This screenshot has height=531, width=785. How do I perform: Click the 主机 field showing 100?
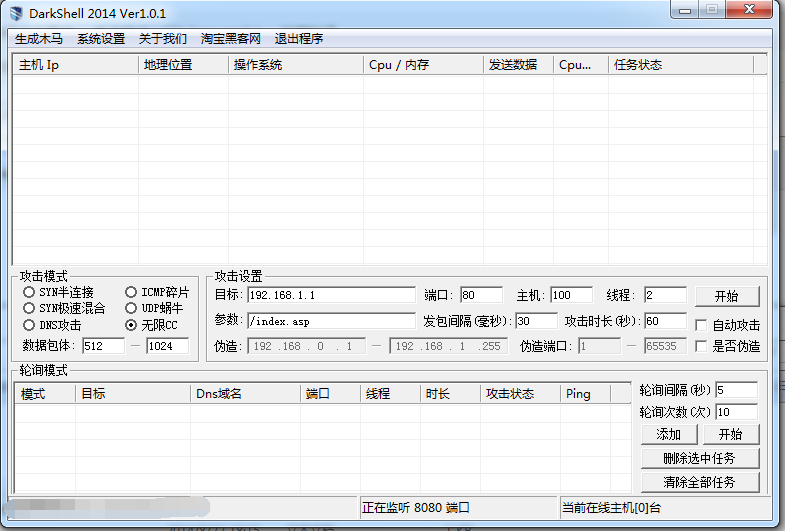click(x=571, y=295)
